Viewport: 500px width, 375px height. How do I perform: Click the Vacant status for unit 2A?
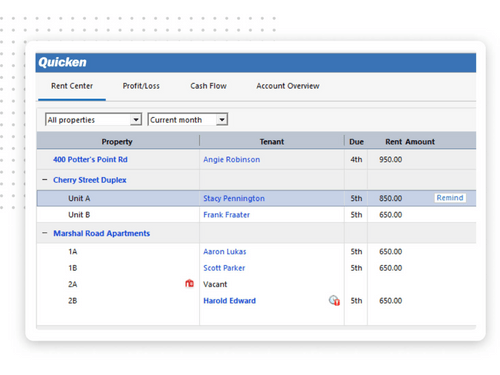pyautogui.click(x=215, y=284)
